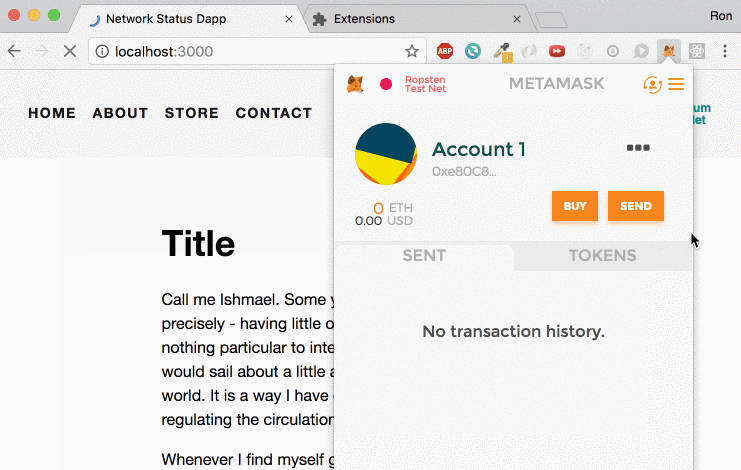Go to the STORE page link
The image size is (741, 470).
tap(192, 113)
